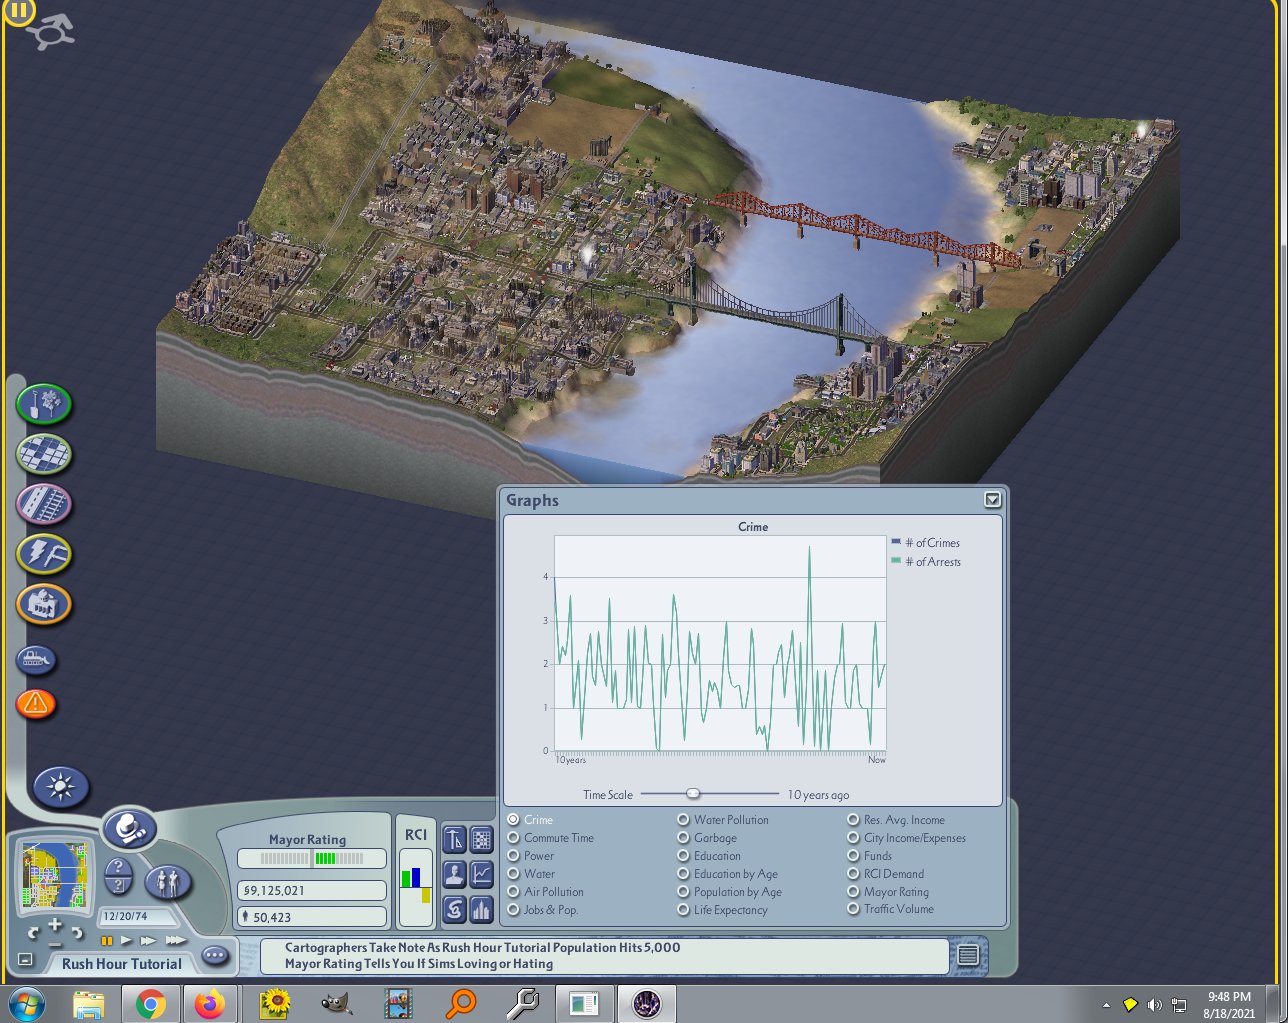Open the City Opinion Polls swirl icon
The image size is (1288, 1023).
pyautogui.click(x=454, y=909)
